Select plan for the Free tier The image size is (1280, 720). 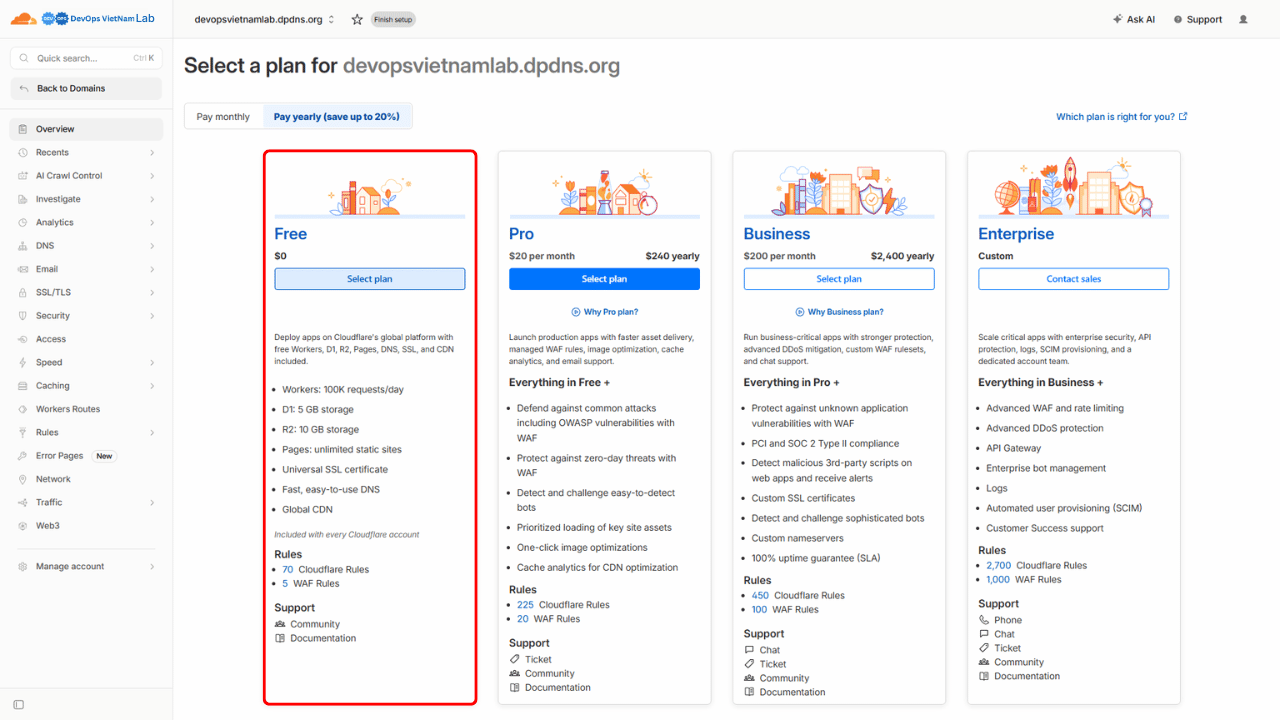[x=370, y=279]
